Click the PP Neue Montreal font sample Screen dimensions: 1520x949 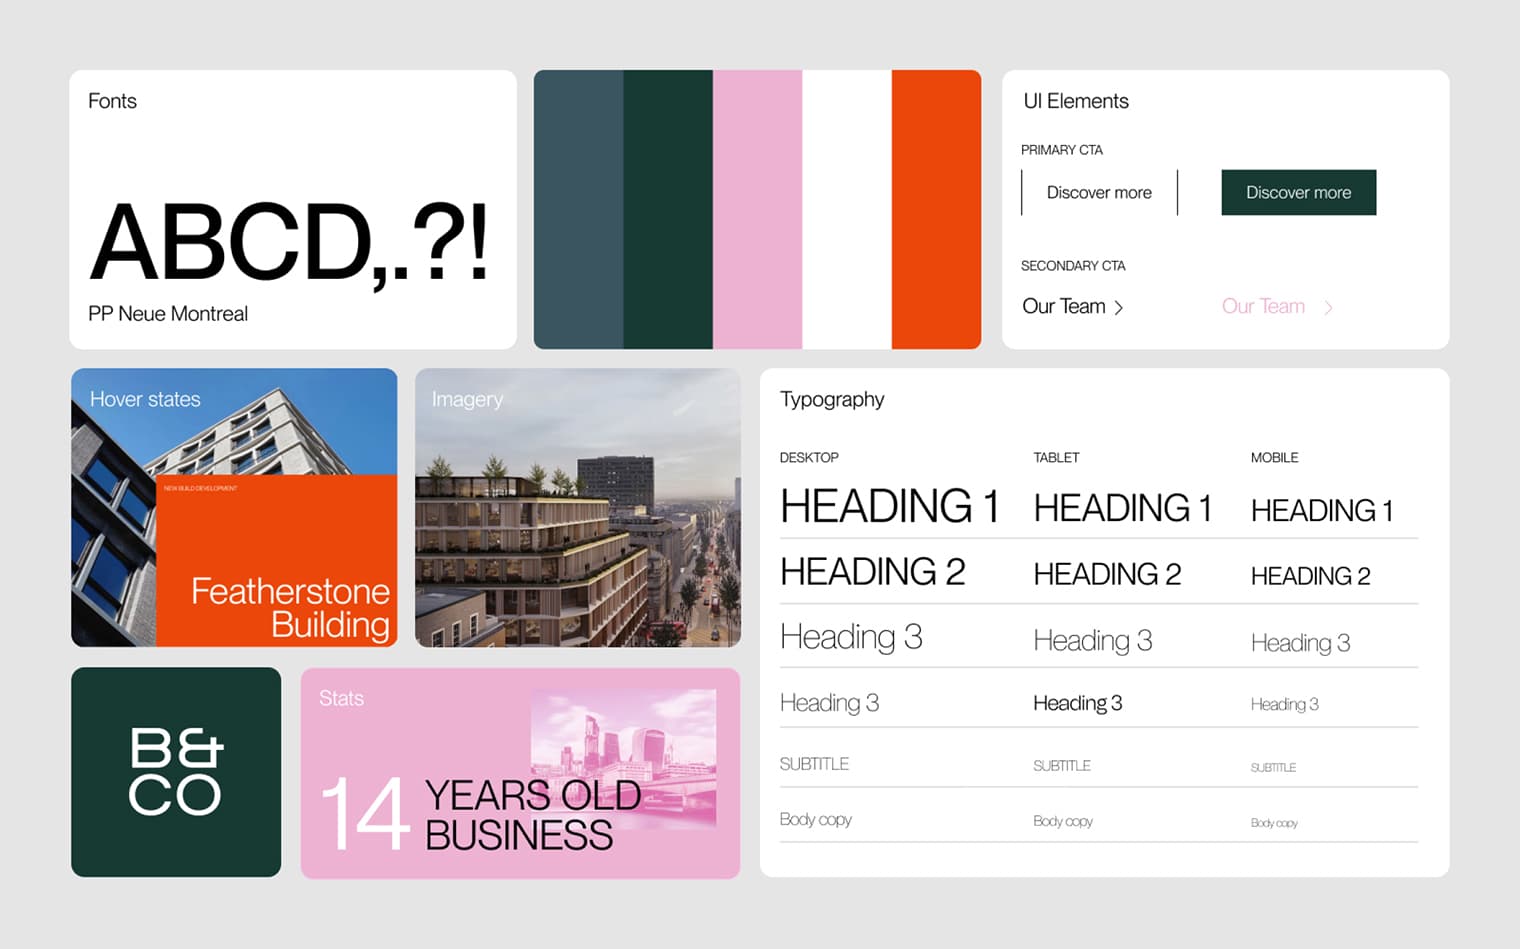click(167, 314)
